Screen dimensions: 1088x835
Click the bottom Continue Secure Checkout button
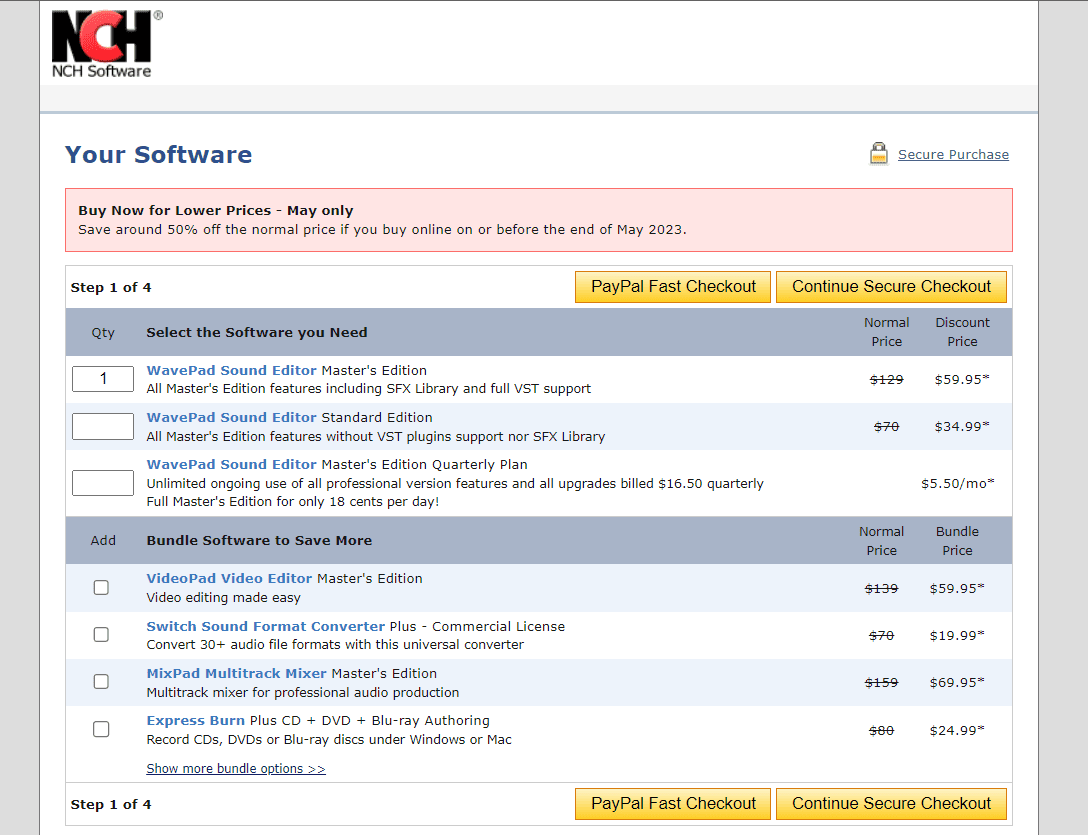point(892,804)
